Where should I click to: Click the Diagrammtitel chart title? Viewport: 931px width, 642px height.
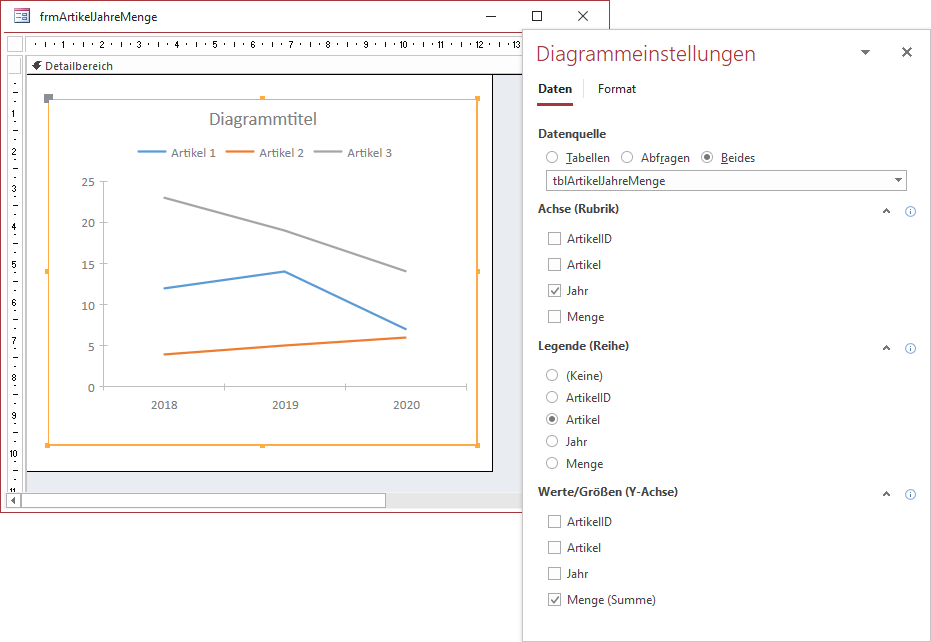[262, 119]
